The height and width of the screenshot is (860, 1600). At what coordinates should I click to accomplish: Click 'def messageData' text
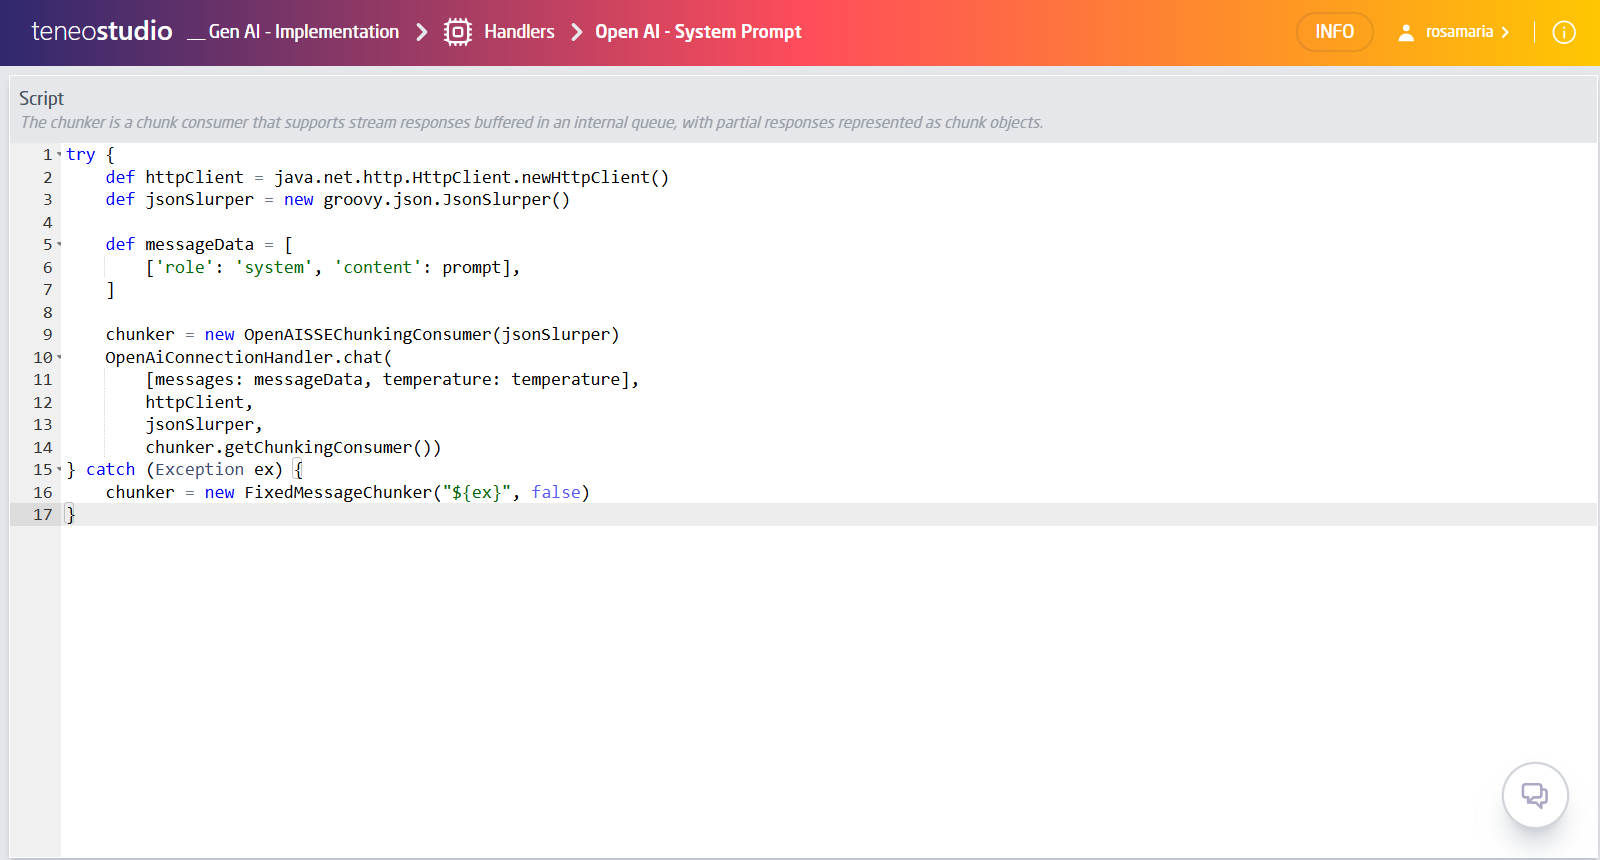[x=180, y=245]
